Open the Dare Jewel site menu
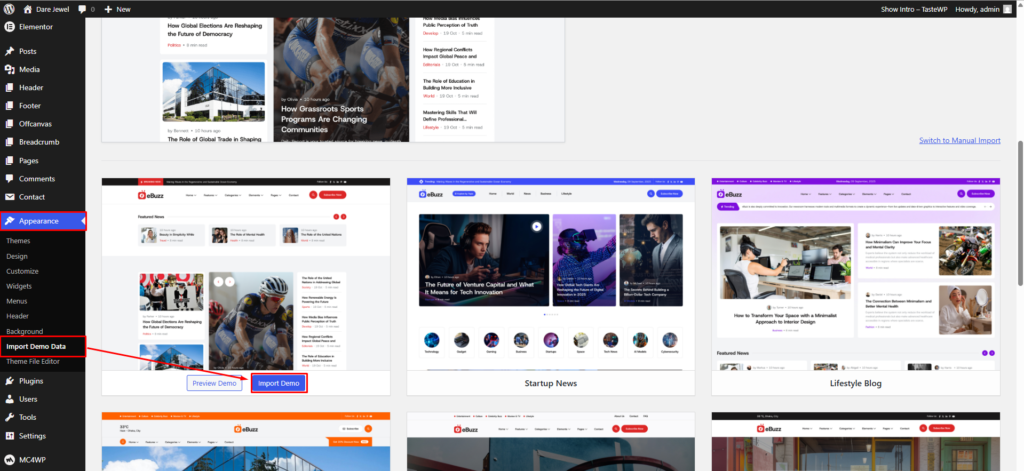This screenshot has height=471, width=1024. click(47, 8)
